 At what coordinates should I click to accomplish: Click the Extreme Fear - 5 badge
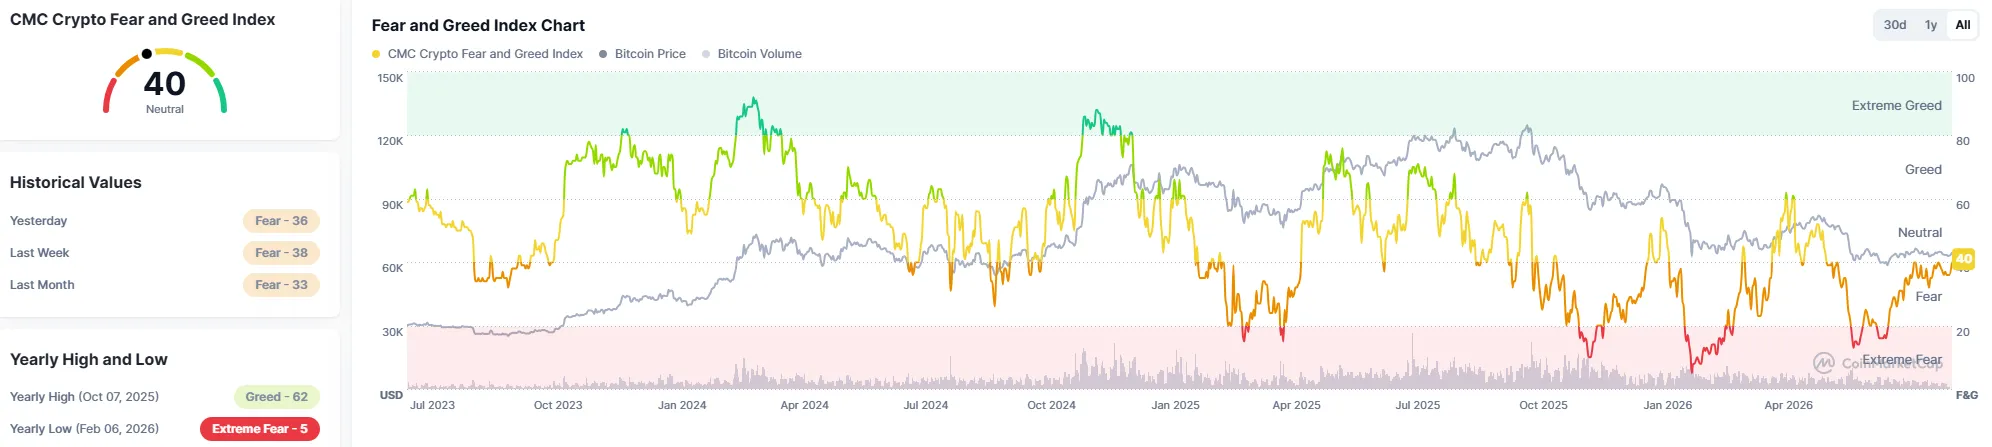[260, 429]
